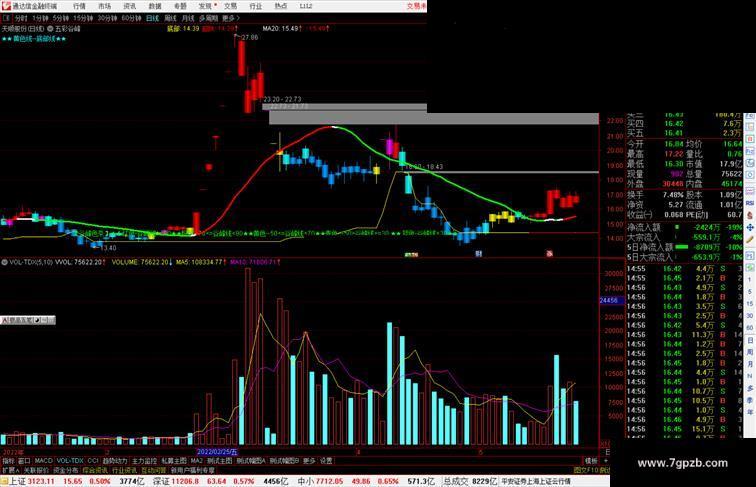Select the 多周期 multi-period view
Viewport: 756px width, 487px height.
point(209,18)
